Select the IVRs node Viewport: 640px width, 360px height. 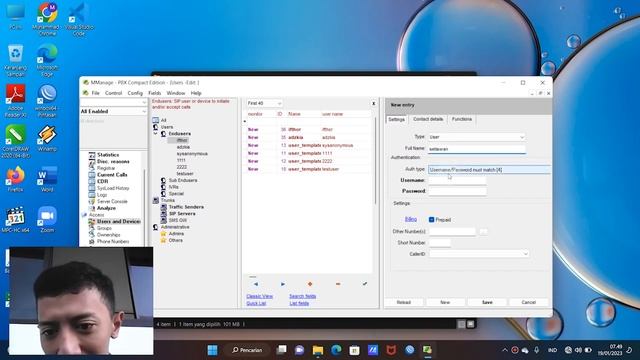[x=173, y=187]
